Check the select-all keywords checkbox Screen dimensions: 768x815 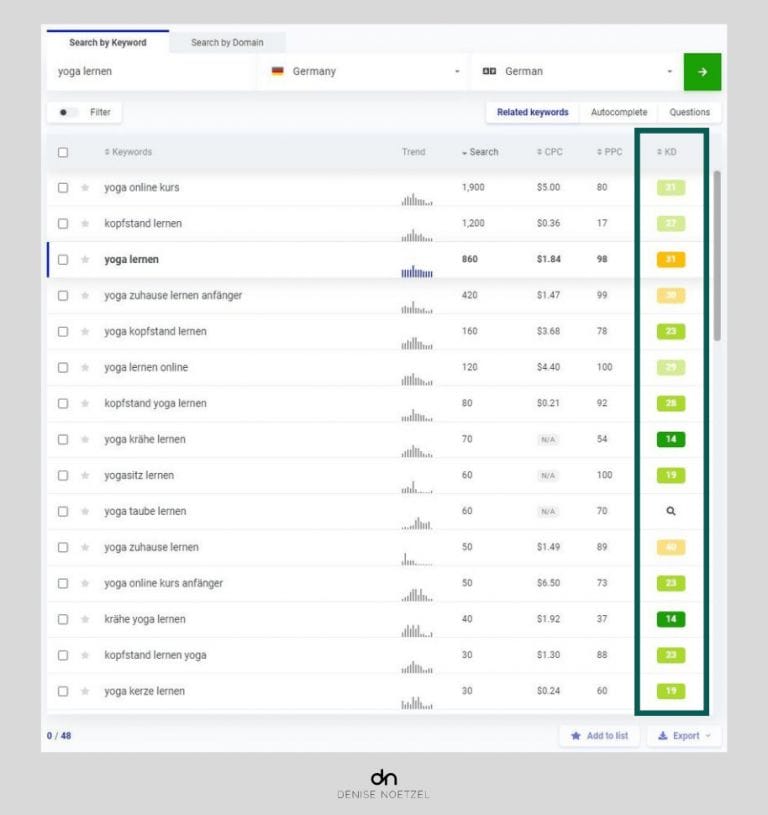pos(63,152)
